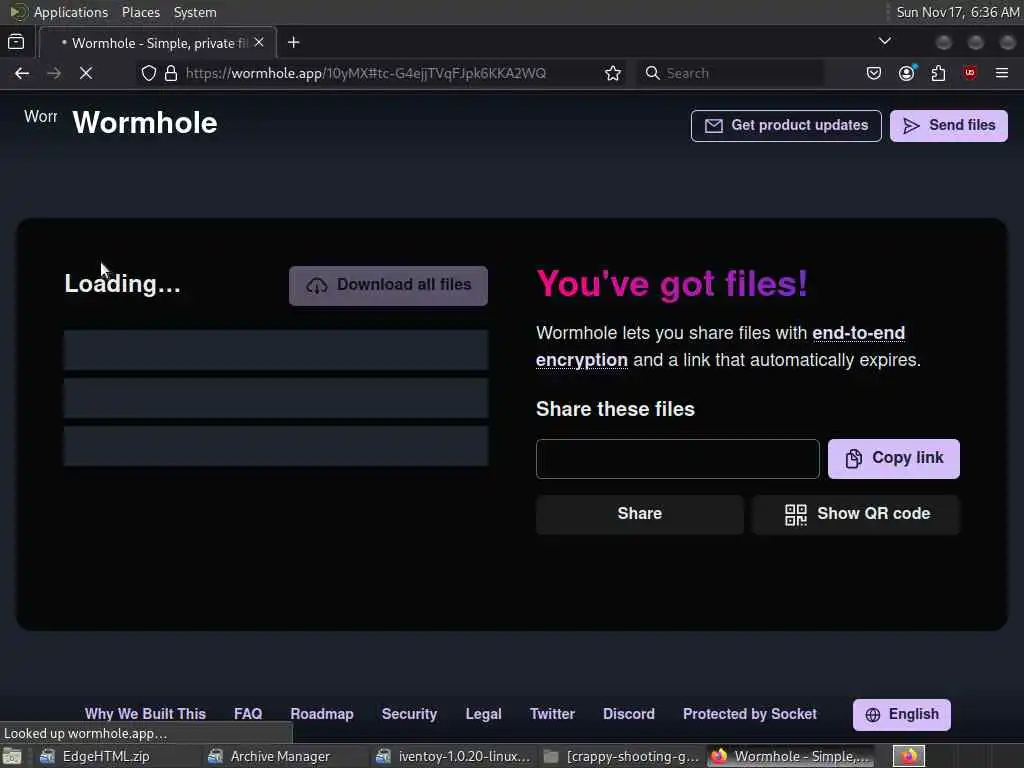The image size is (1024, 768).
Task: Click the Send files button
Action: pyautogui.click(x=949, y=125)
